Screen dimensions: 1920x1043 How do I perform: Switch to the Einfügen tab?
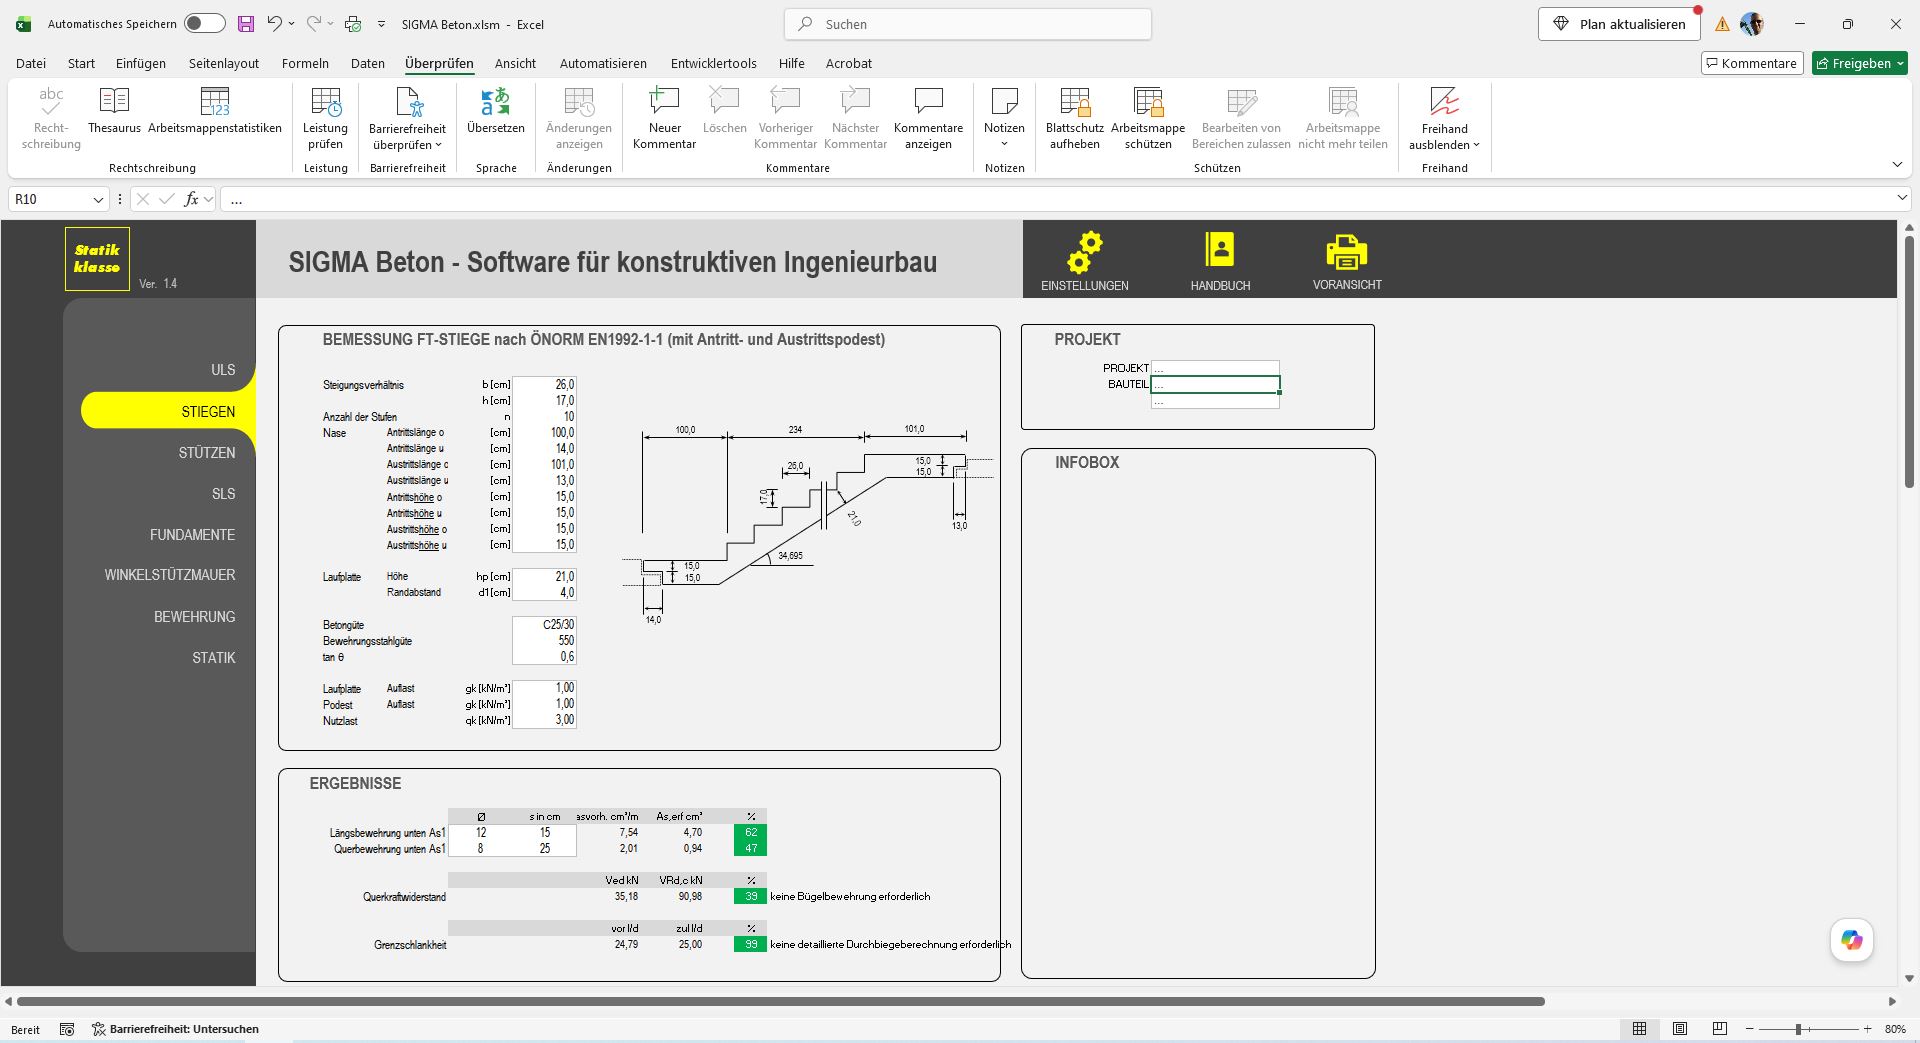point(141,63)
